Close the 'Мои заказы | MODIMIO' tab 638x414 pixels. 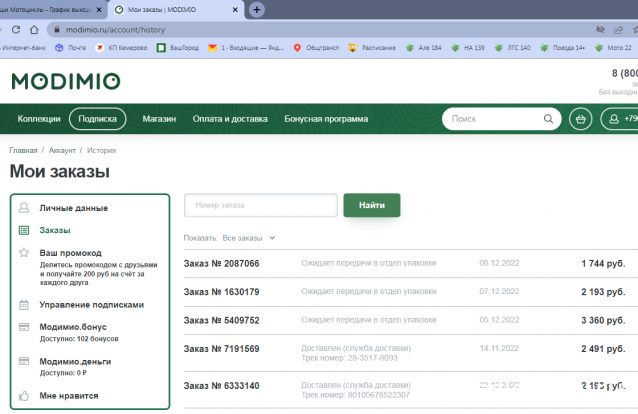(x=235, y=10)
